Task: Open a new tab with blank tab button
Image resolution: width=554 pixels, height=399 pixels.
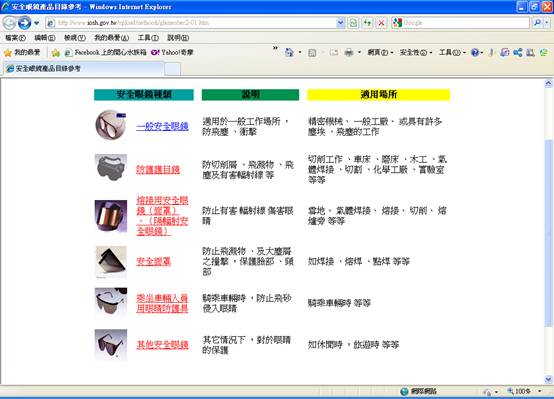Action: click(x=172, y=69)
